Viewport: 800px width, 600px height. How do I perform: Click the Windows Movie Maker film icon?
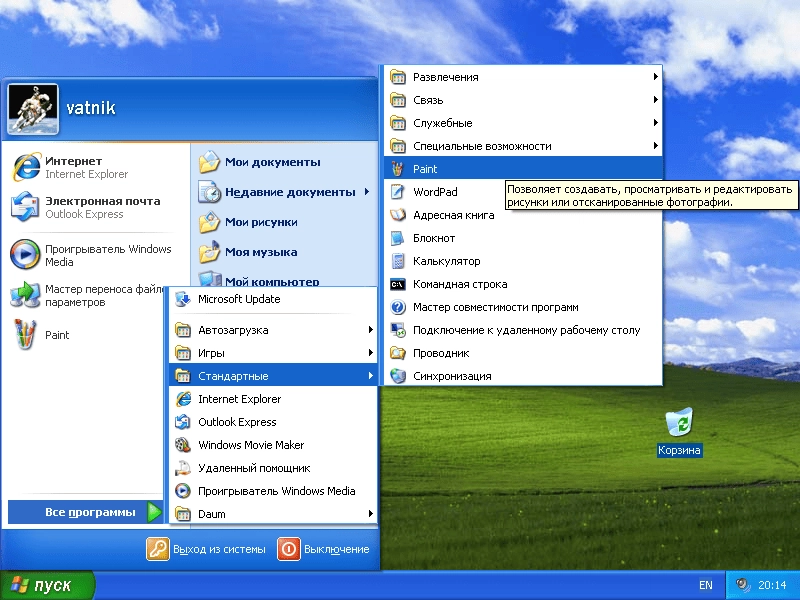pyautogui.click(x=183, y=445)
